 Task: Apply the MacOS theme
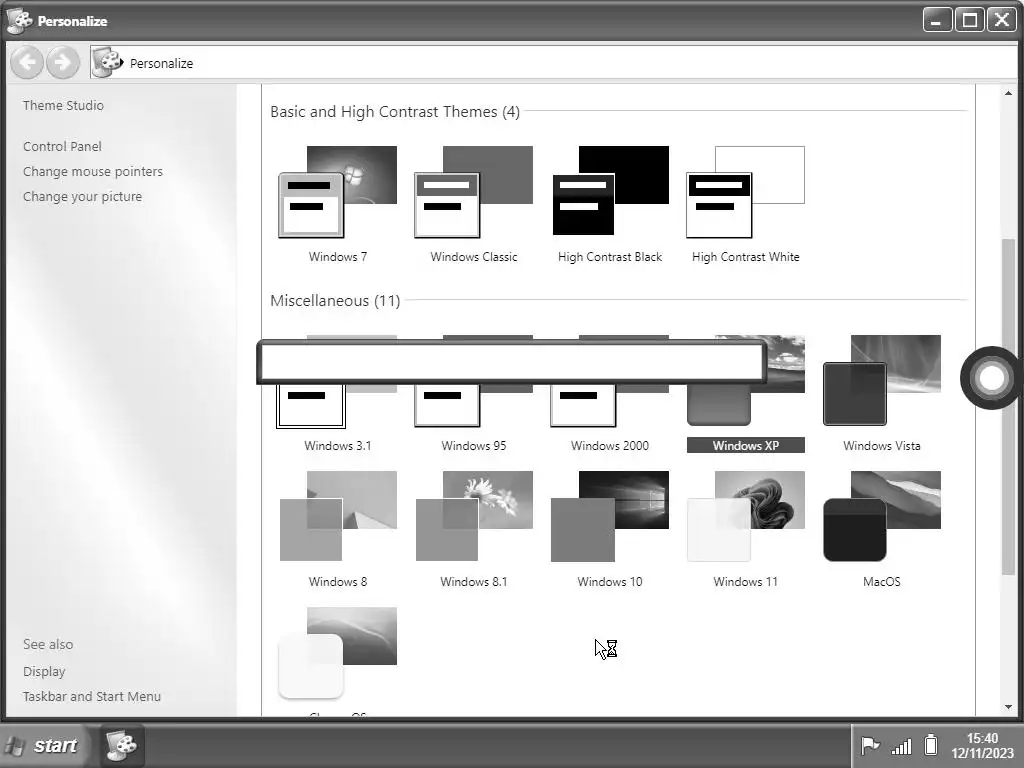882,516
